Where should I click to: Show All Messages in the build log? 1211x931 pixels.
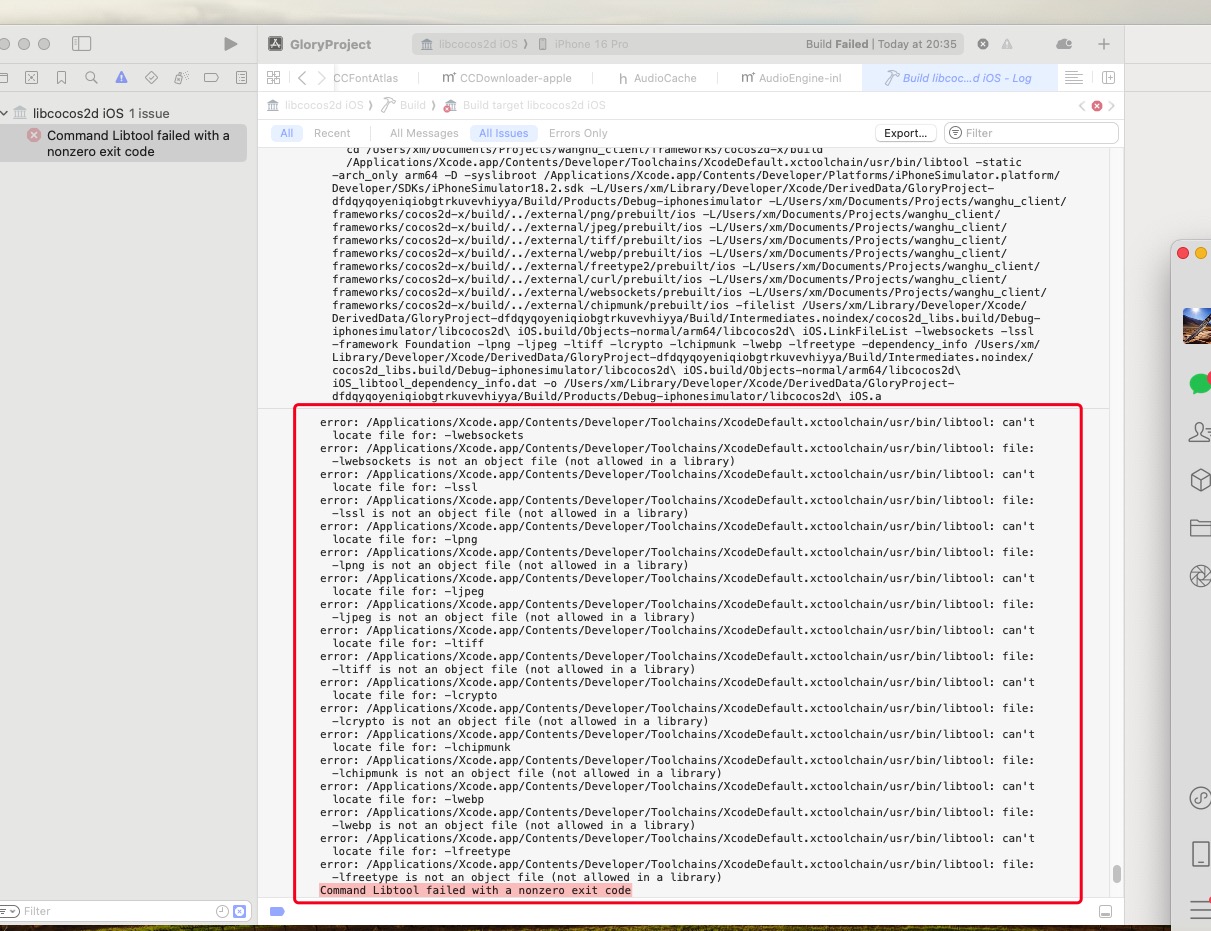coord(424,133)
